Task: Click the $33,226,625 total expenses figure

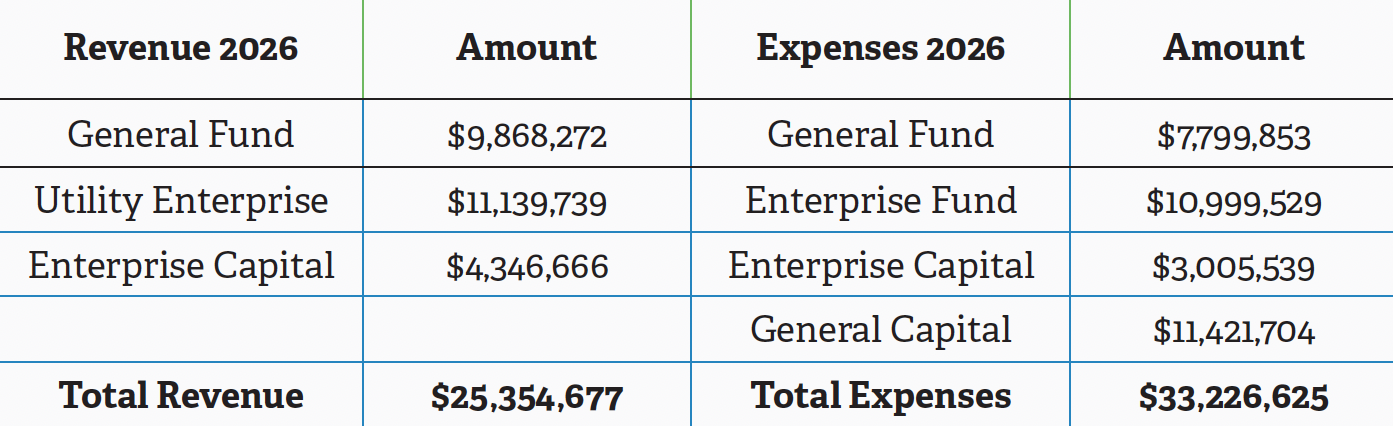Action: 1233,398
